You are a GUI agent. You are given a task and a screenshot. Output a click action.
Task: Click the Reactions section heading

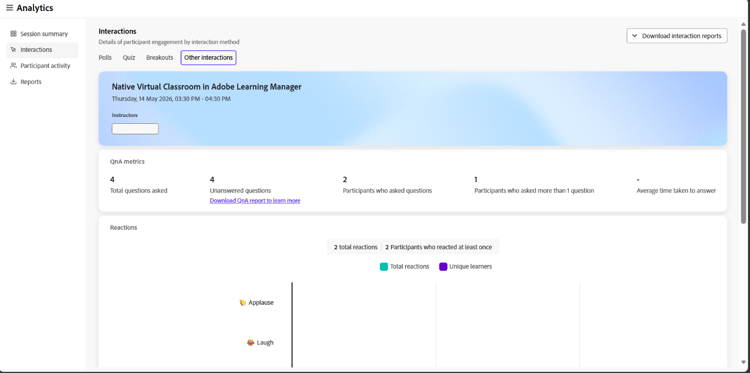123,228
